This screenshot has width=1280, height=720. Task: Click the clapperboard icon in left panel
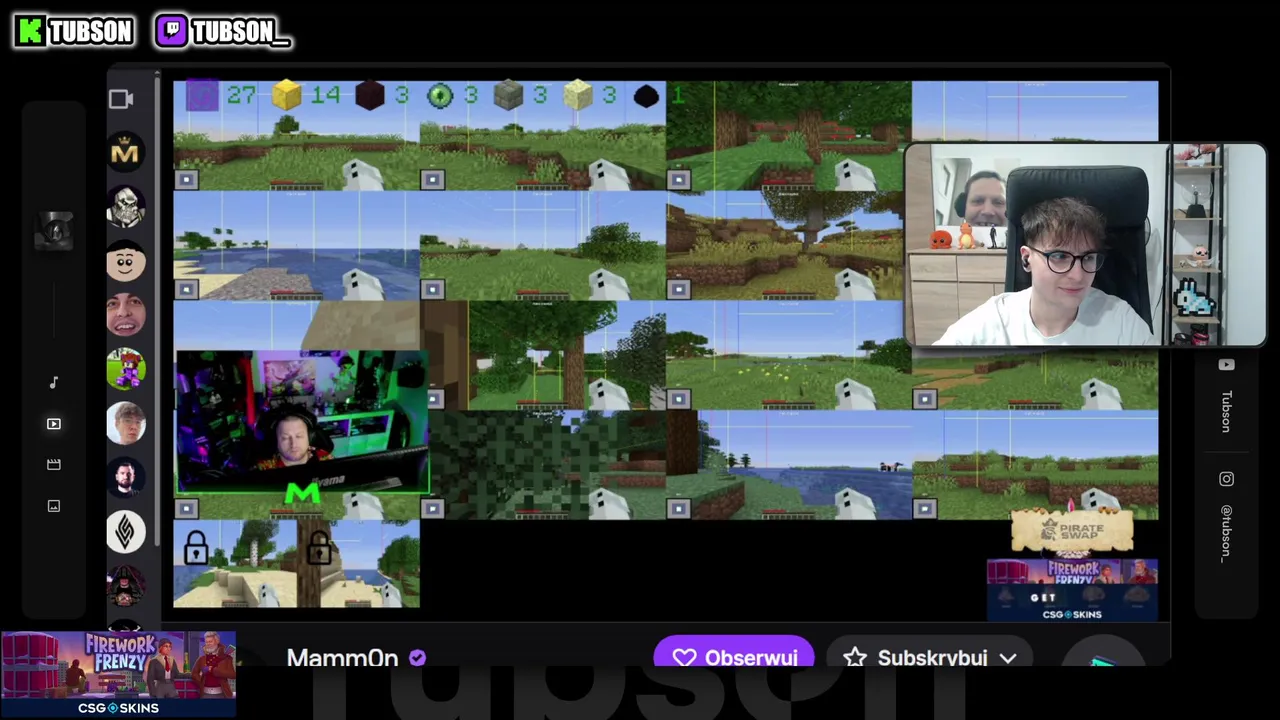(54, 464)
